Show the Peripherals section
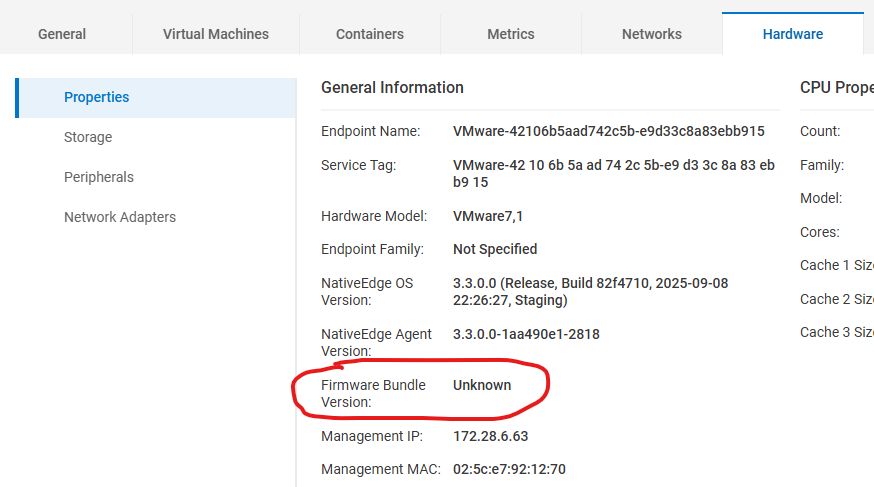This screenshot has width=874, height=487. point(99,177)
